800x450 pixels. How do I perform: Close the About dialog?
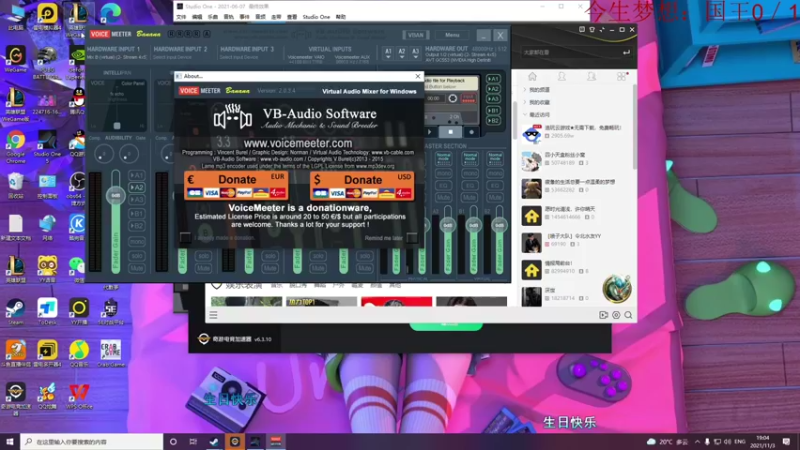(x=418, y=76)
